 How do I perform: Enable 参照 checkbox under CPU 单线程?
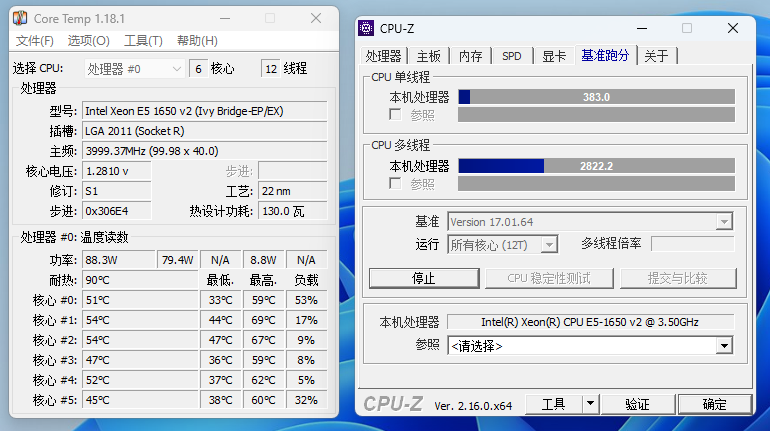[x=395, y=115]
